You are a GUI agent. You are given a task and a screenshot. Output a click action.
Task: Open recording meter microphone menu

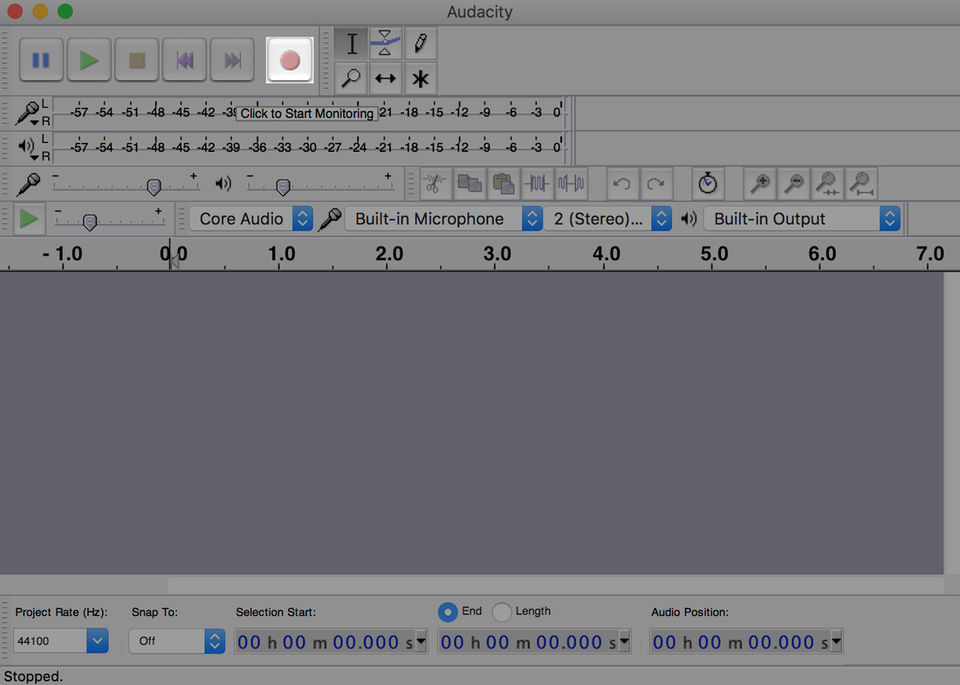tap(28, 113)
